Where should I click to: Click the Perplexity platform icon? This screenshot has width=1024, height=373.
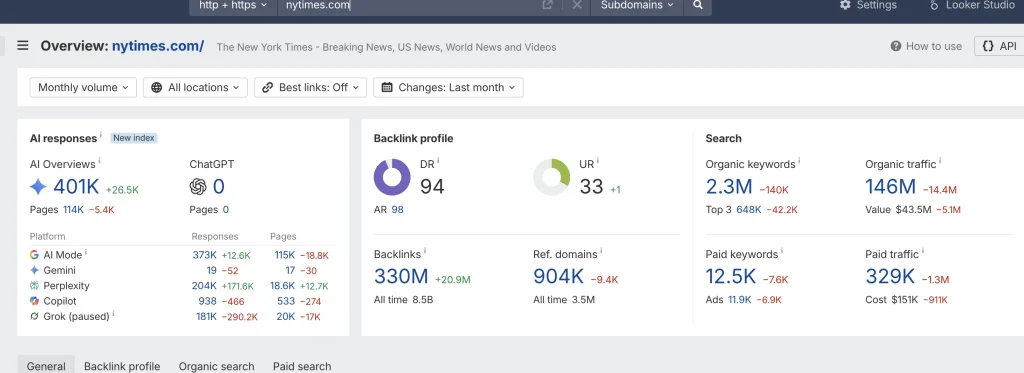(x=35, y=285)
